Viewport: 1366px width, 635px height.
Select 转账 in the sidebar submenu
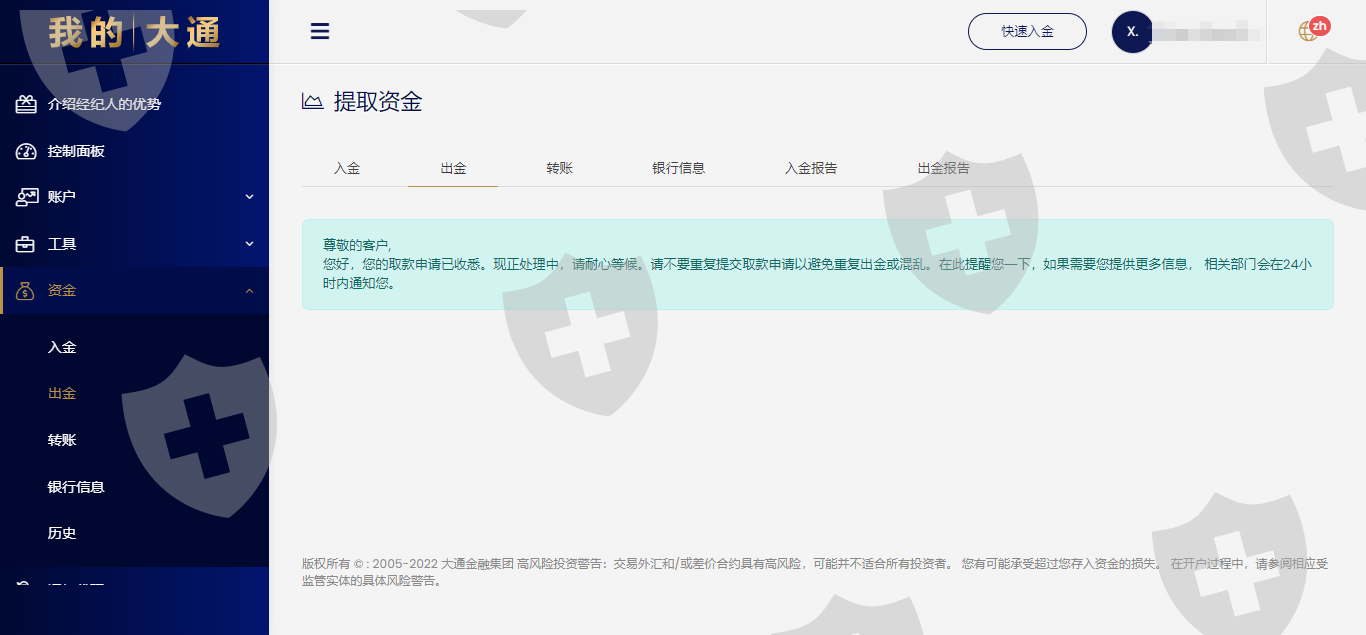62,440
